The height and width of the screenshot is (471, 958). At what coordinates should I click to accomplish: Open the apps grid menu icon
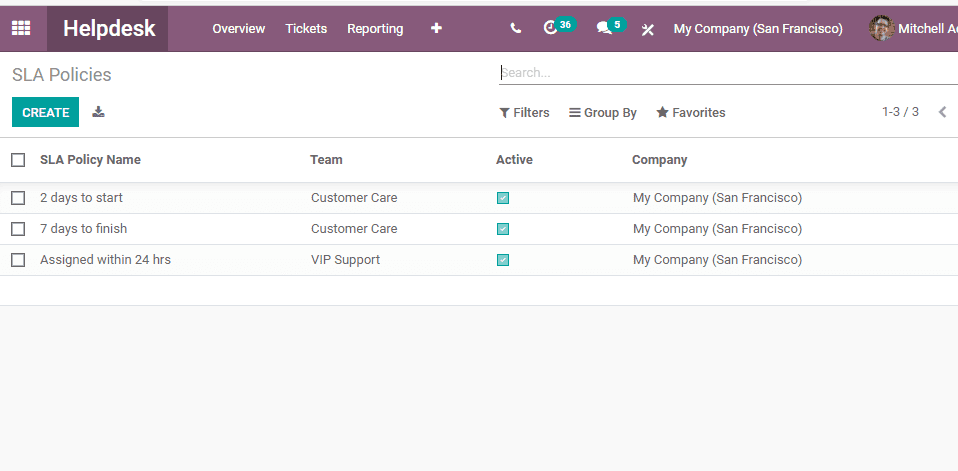21,28
